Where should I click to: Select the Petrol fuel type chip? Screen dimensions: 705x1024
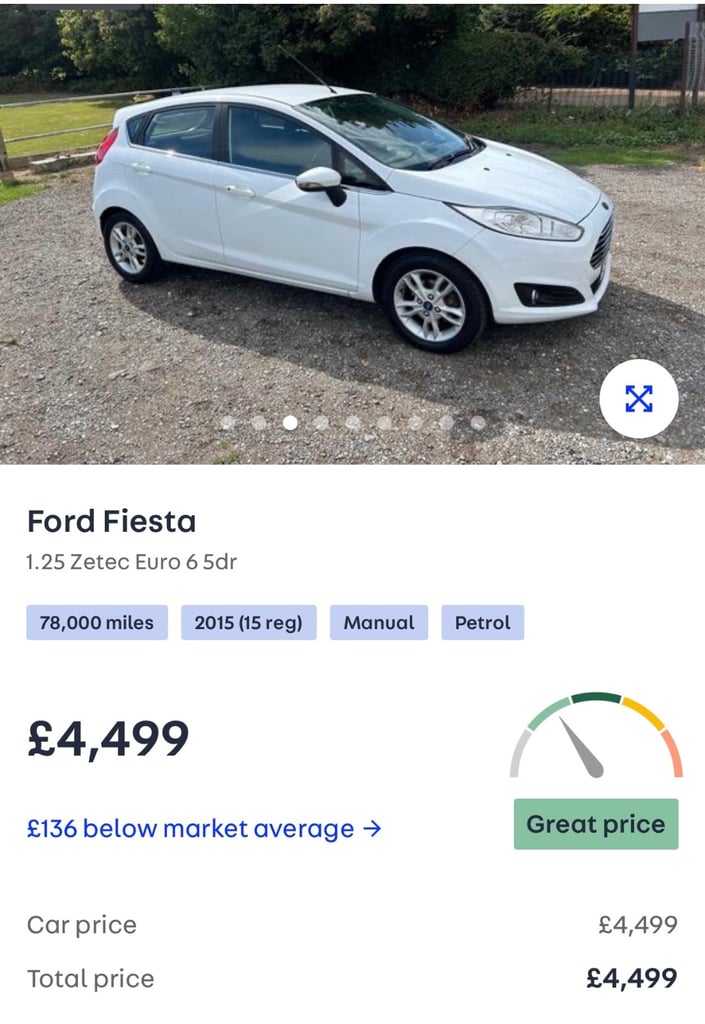click(x=483, y=622)
